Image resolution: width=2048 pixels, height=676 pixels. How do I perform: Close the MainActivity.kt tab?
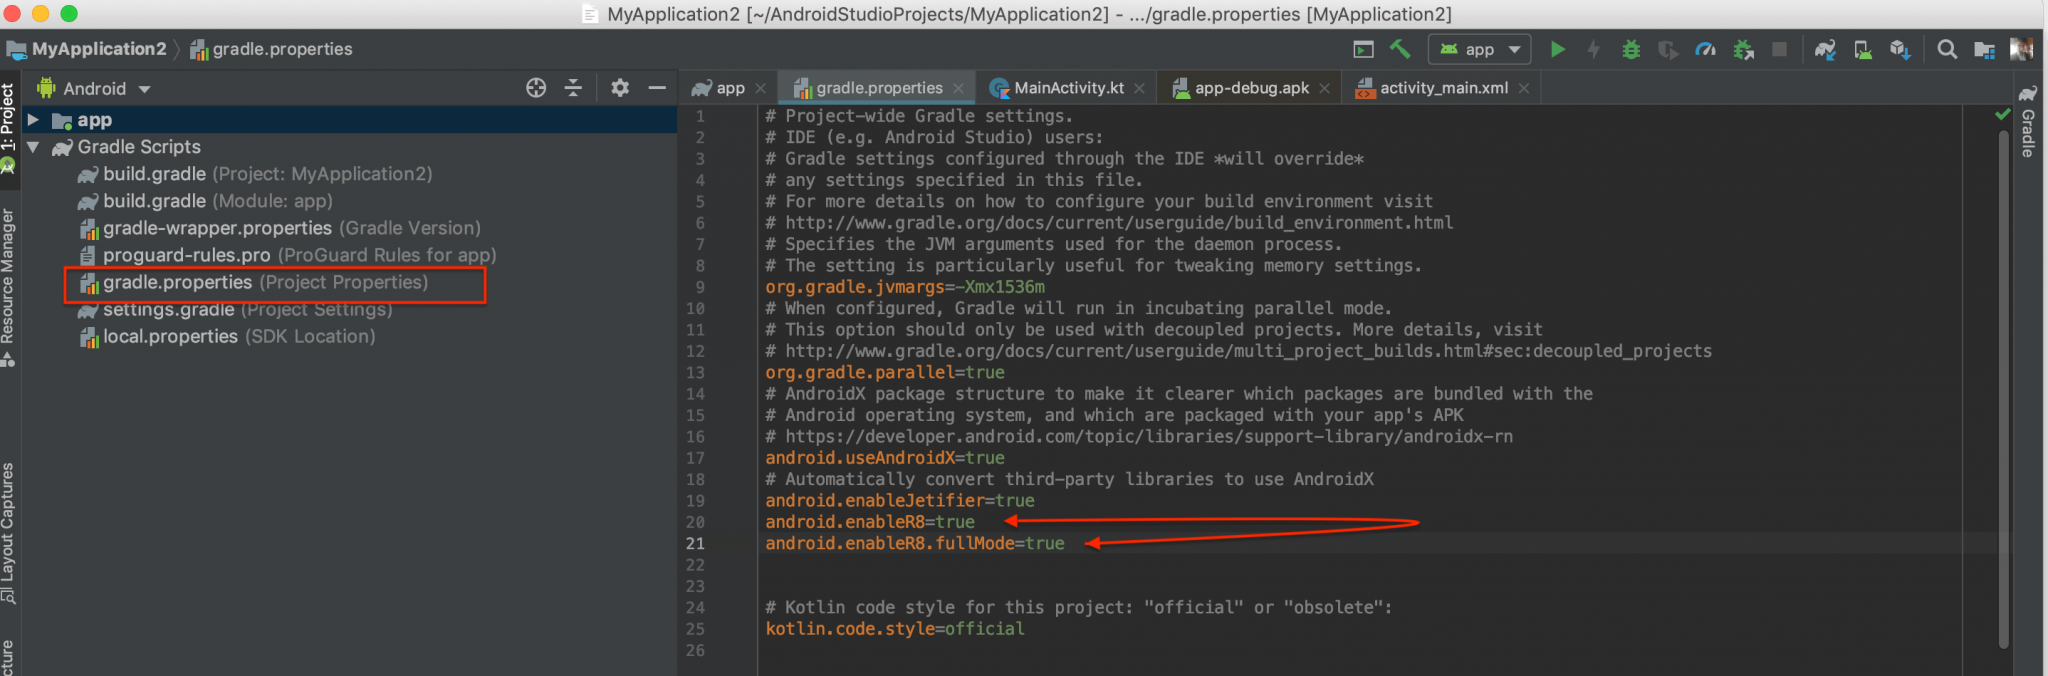point(1139,88)
